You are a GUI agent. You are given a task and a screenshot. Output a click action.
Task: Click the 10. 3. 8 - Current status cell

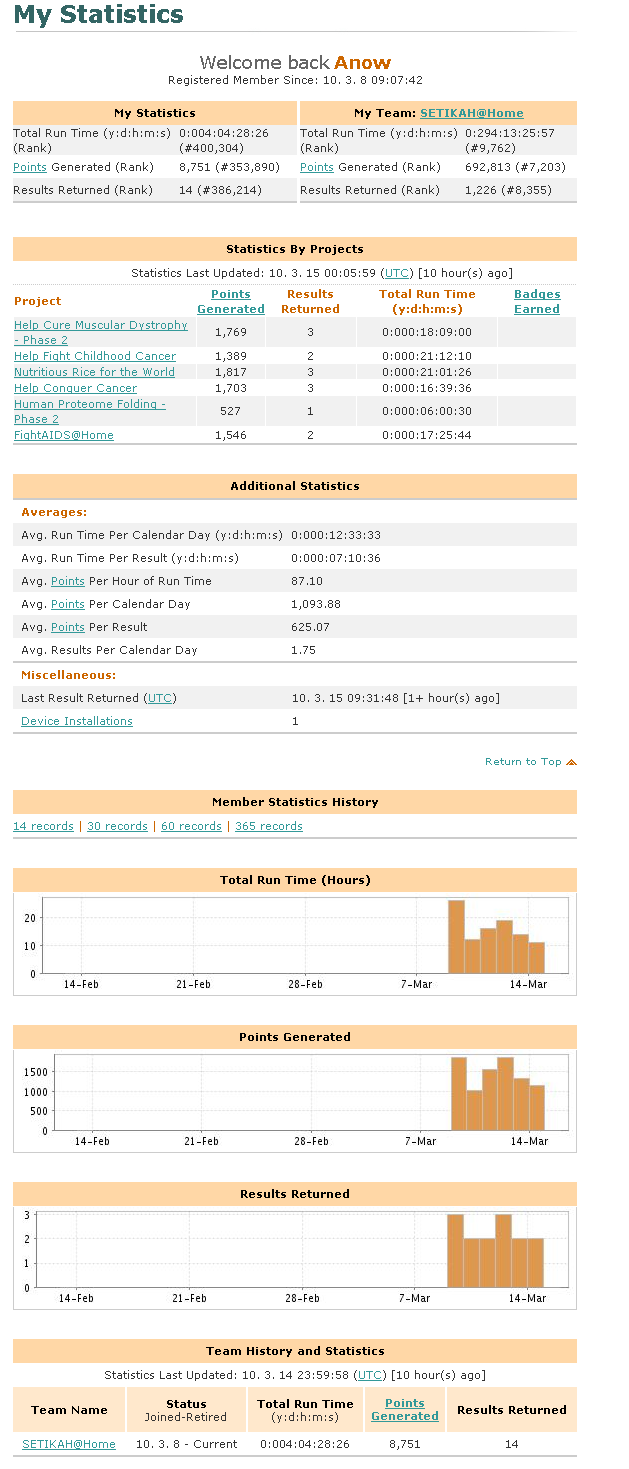click(186, 1444)
